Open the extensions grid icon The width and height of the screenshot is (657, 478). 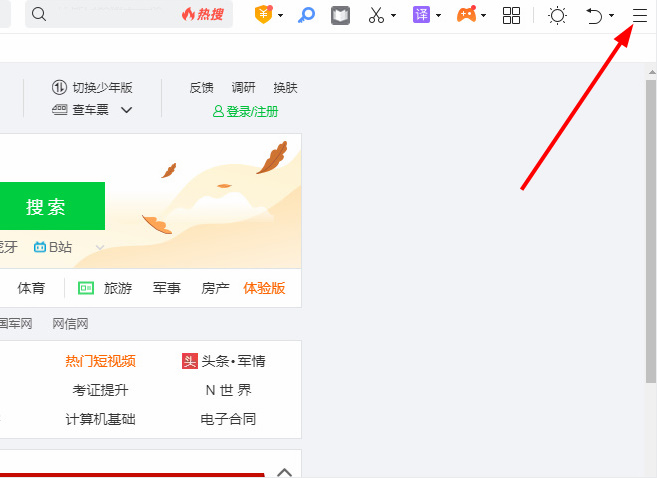pyautogui.click(x=511, y=16)
